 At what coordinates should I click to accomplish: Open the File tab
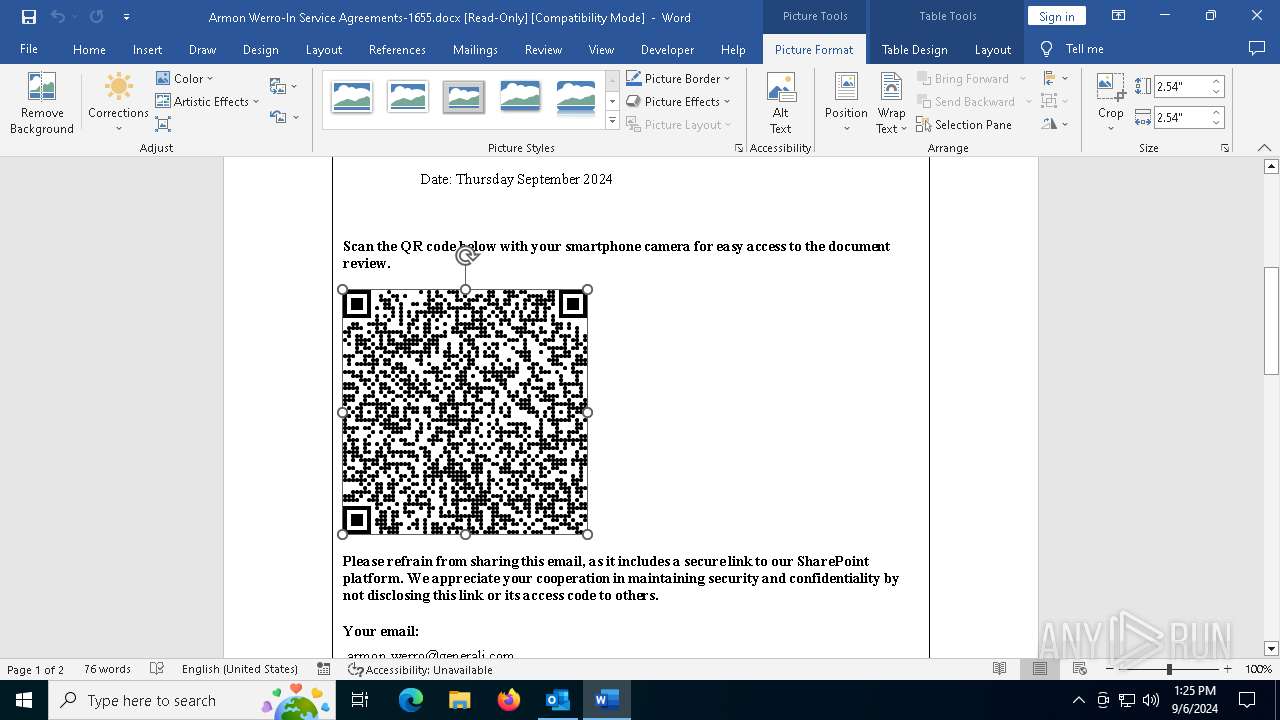point(29,49)
